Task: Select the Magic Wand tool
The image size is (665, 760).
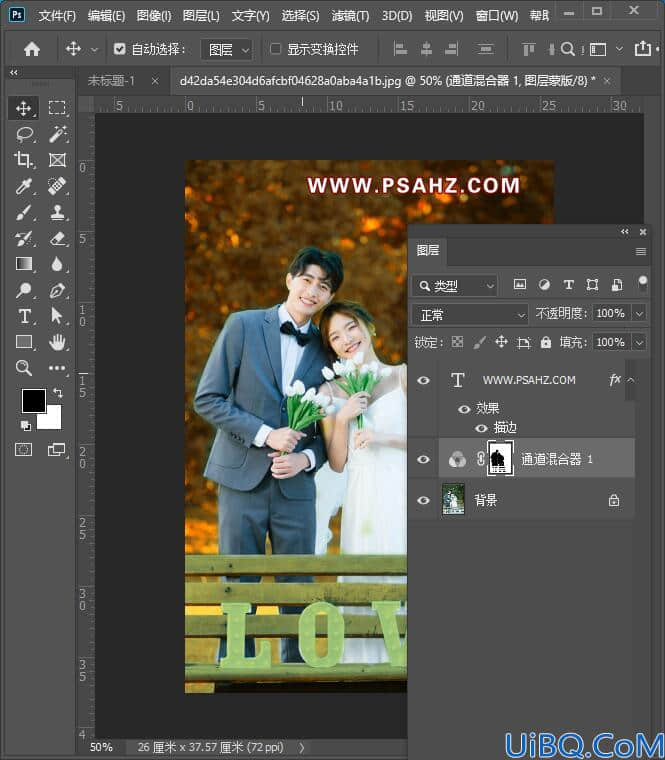Action: coord(57,134)
